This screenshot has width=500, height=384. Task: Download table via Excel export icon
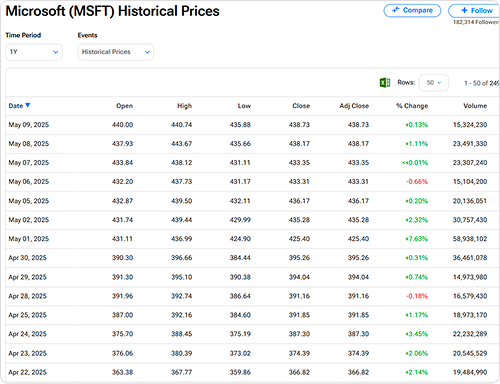(x=385, y=83)
